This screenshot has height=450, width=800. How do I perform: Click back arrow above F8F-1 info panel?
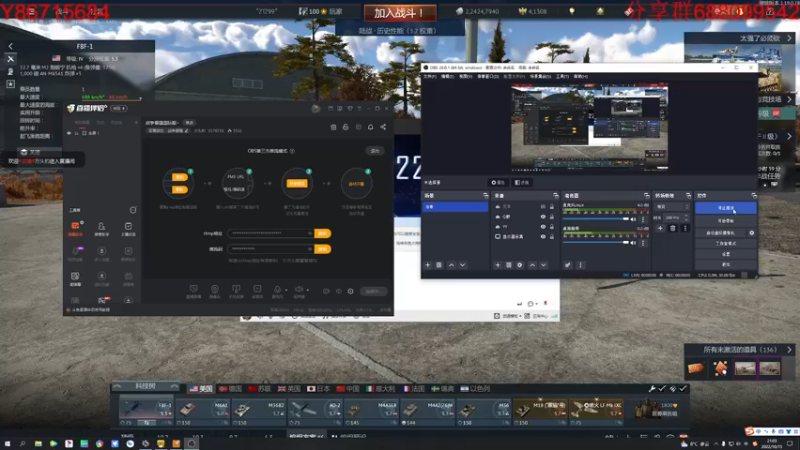click(10, 46)
